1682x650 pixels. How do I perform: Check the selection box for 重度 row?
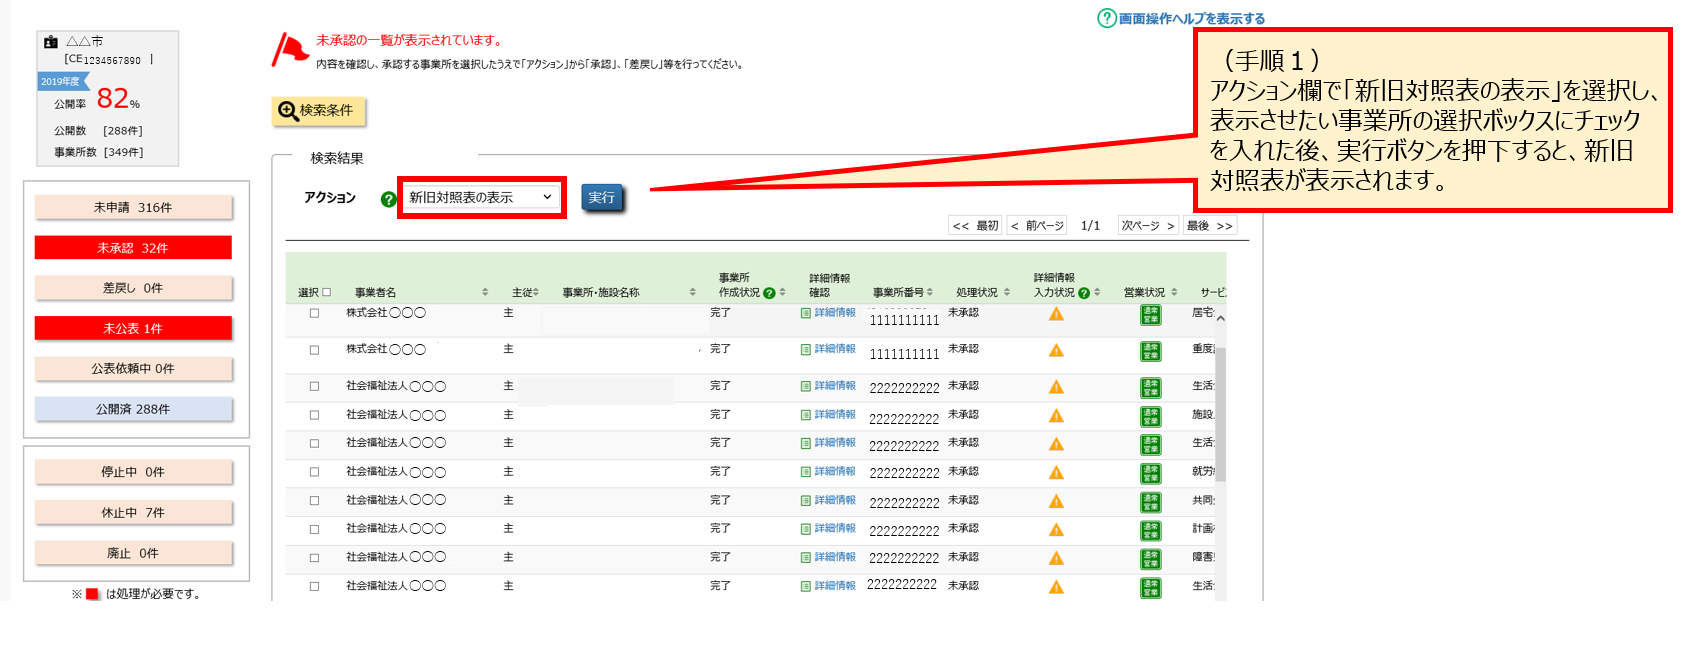pyautogui.click(x=314, y=350)
